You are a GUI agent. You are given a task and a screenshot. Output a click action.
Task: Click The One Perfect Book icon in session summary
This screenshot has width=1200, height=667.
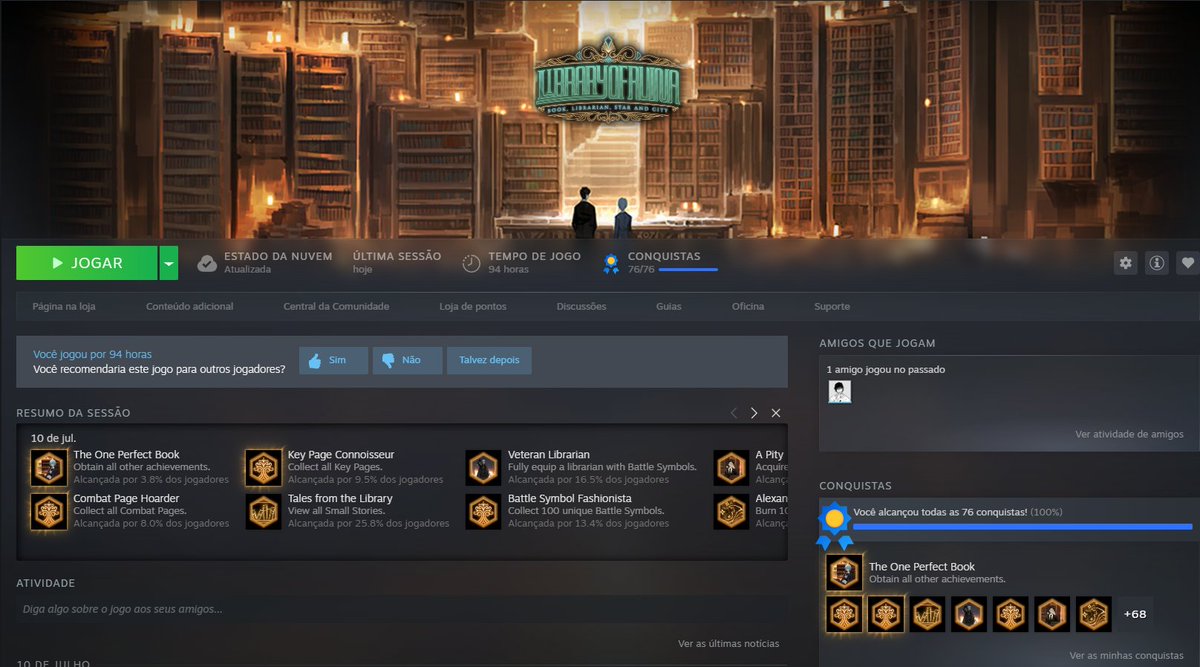49,467
